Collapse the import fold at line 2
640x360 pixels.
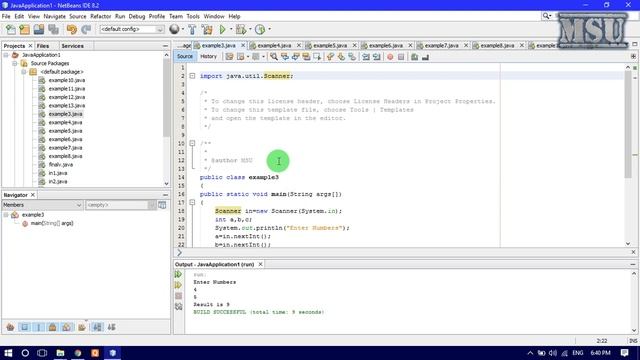tap(192, 76)
